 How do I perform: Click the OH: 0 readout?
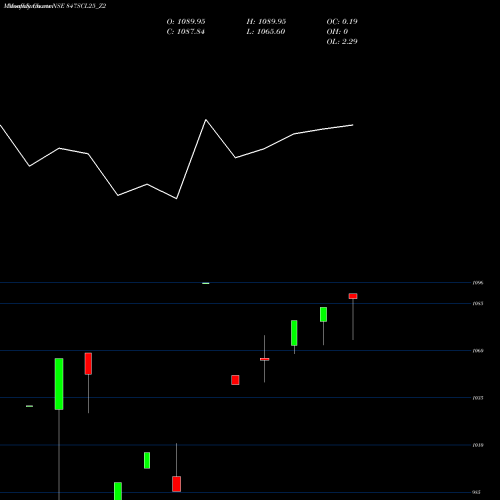coord(337,32)
